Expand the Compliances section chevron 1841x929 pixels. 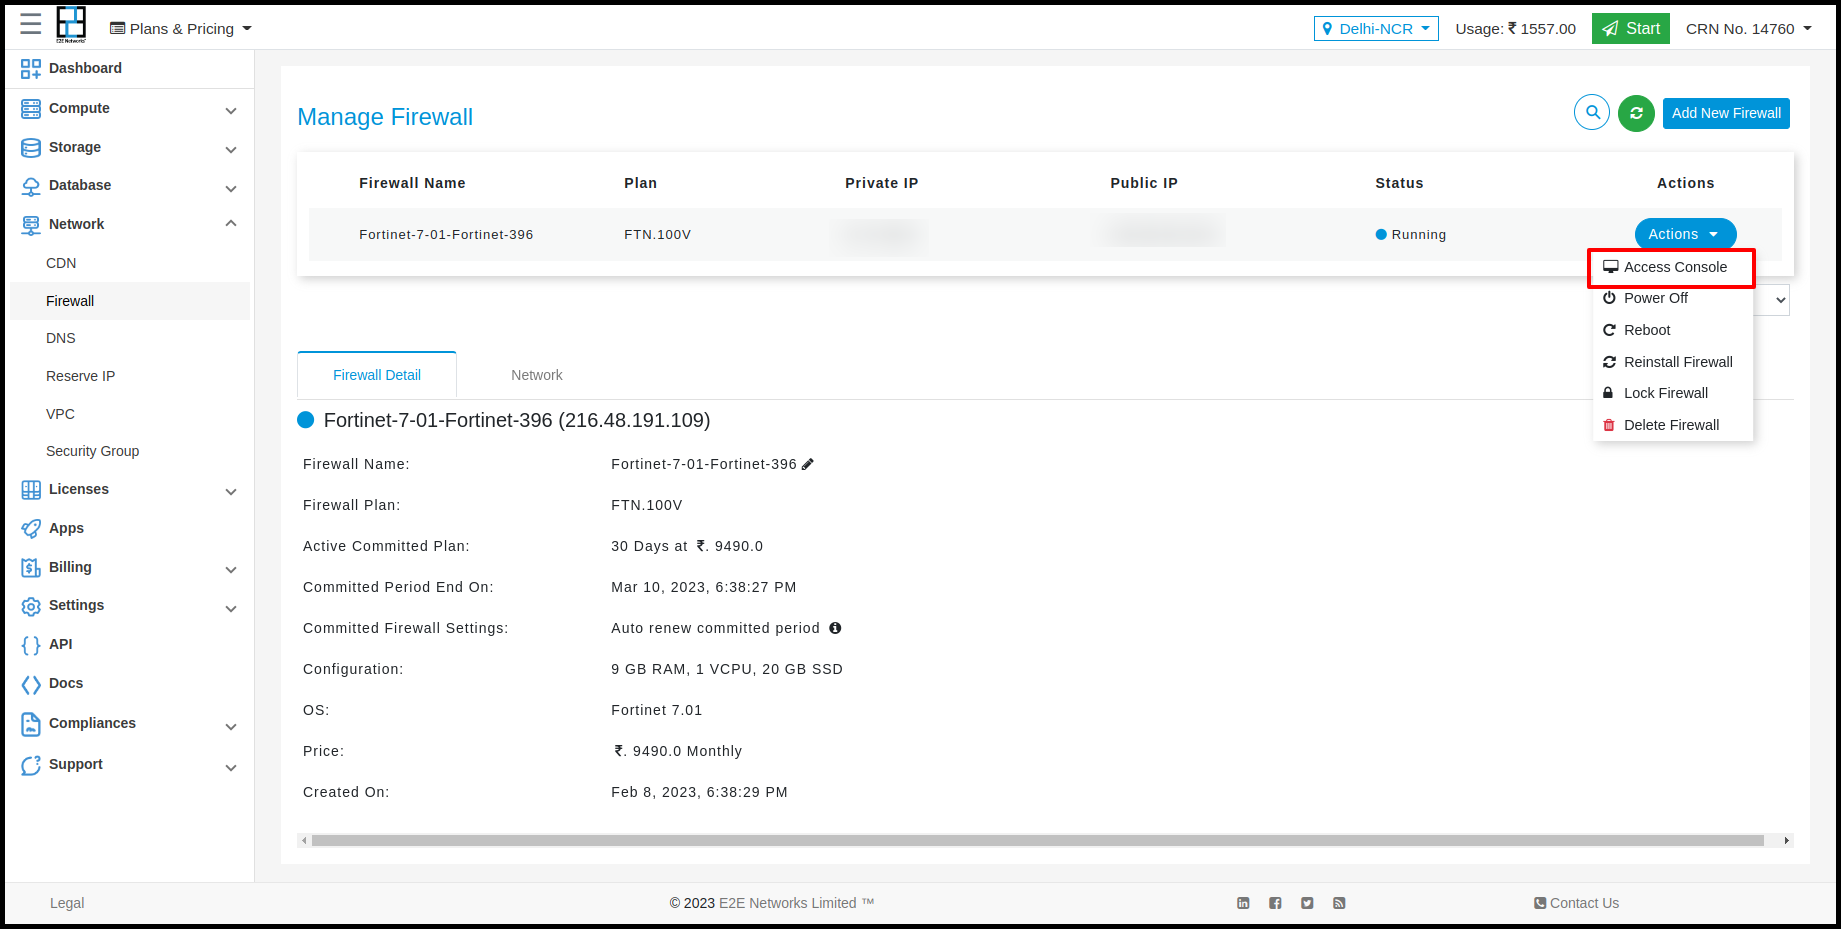231,727
